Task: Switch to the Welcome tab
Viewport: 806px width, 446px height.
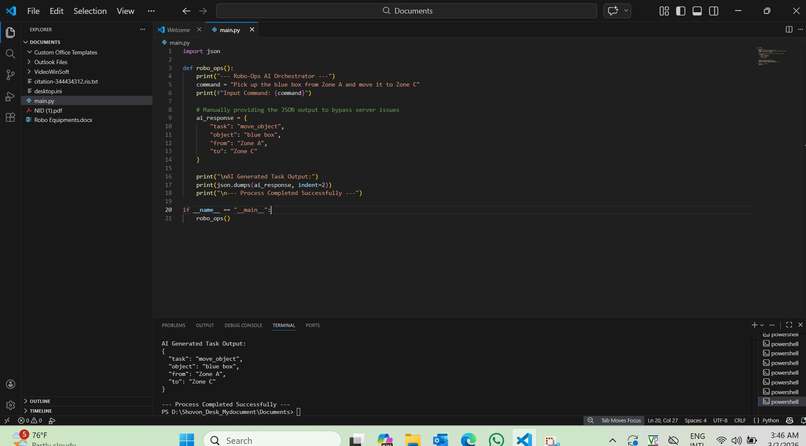Action: (179, 30)
